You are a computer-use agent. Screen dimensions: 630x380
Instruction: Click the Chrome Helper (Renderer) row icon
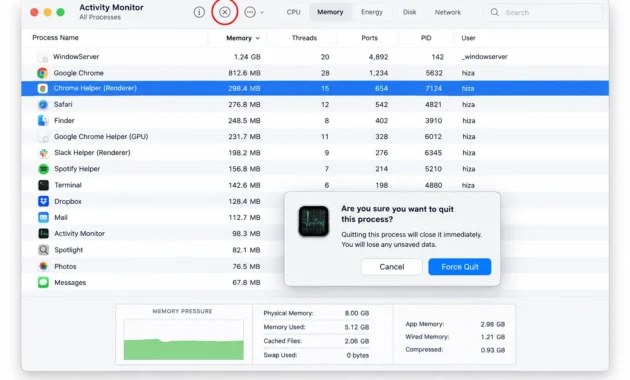click(x=43, y=88)
